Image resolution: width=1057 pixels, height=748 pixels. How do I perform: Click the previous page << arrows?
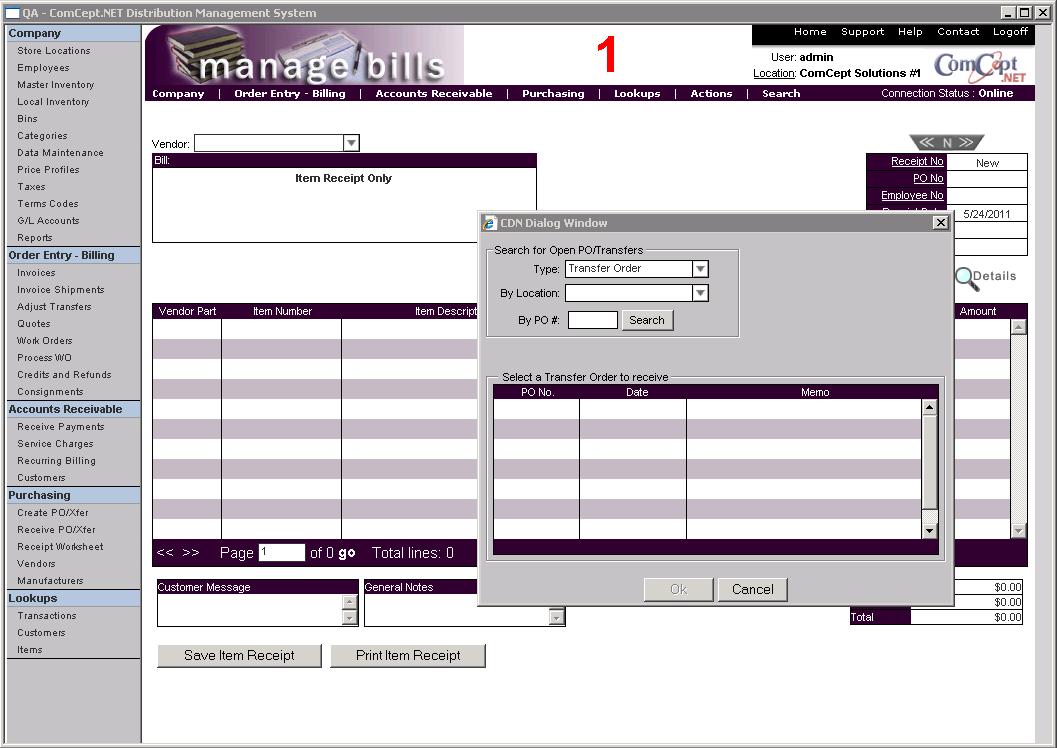point(165,553)
